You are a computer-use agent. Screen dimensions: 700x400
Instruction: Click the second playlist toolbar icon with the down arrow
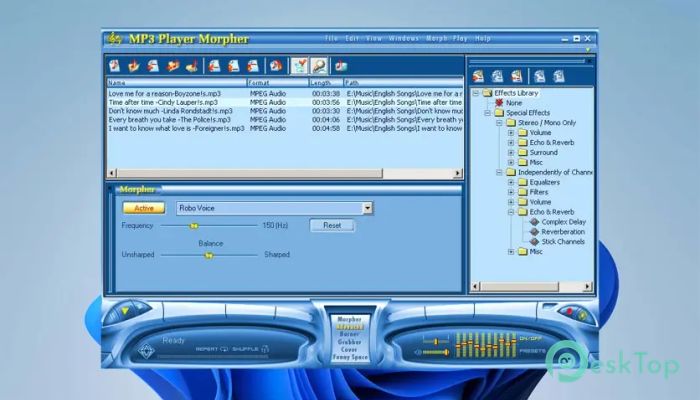point(134,66)
